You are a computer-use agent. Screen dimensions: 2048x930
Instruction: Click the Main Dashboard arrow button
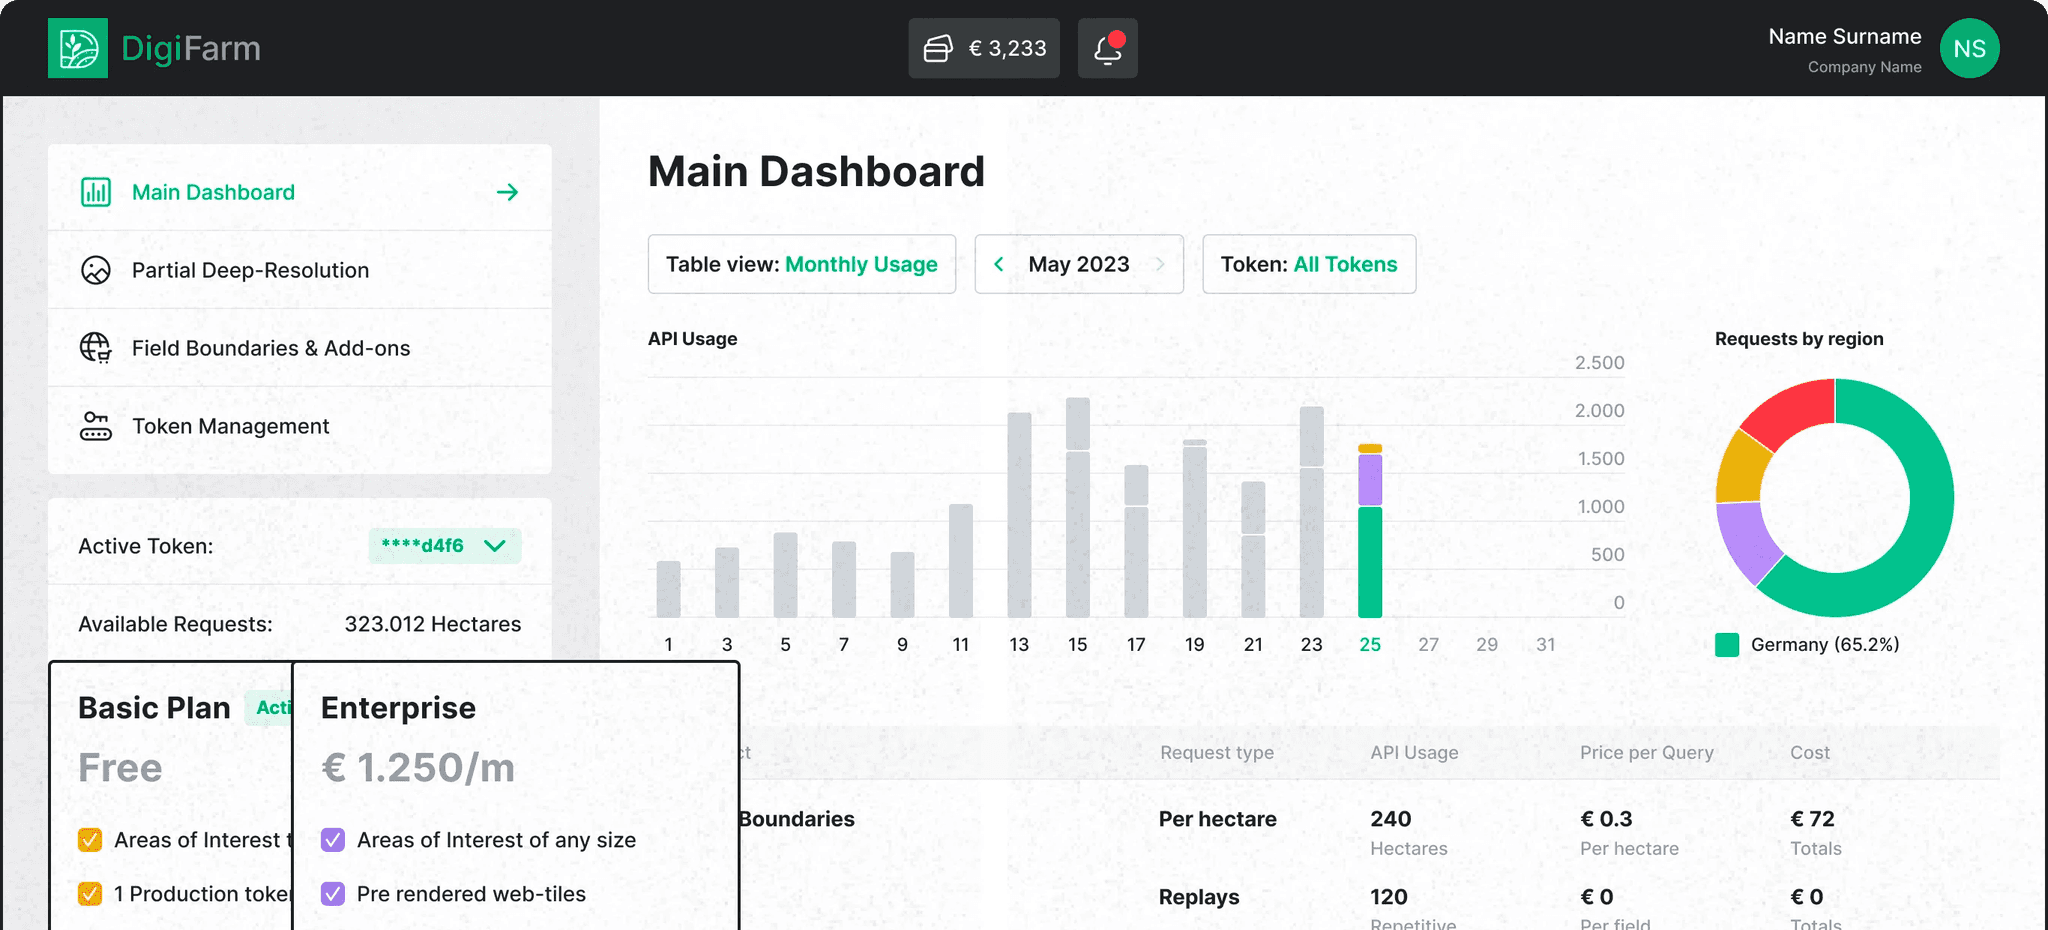[x=509, y=192]
